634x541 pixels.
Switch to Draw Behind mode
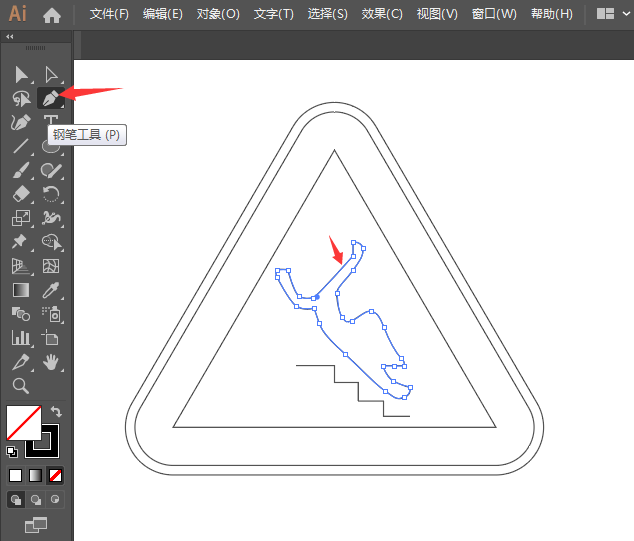pyautogui.click(x=36, y=500)
